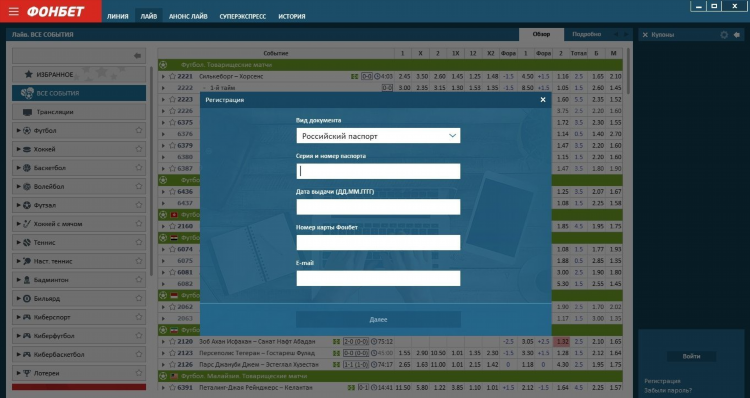The image size is (750, 398).
Task: Close the Регистрация dialog with X
Action: point(543,100)
